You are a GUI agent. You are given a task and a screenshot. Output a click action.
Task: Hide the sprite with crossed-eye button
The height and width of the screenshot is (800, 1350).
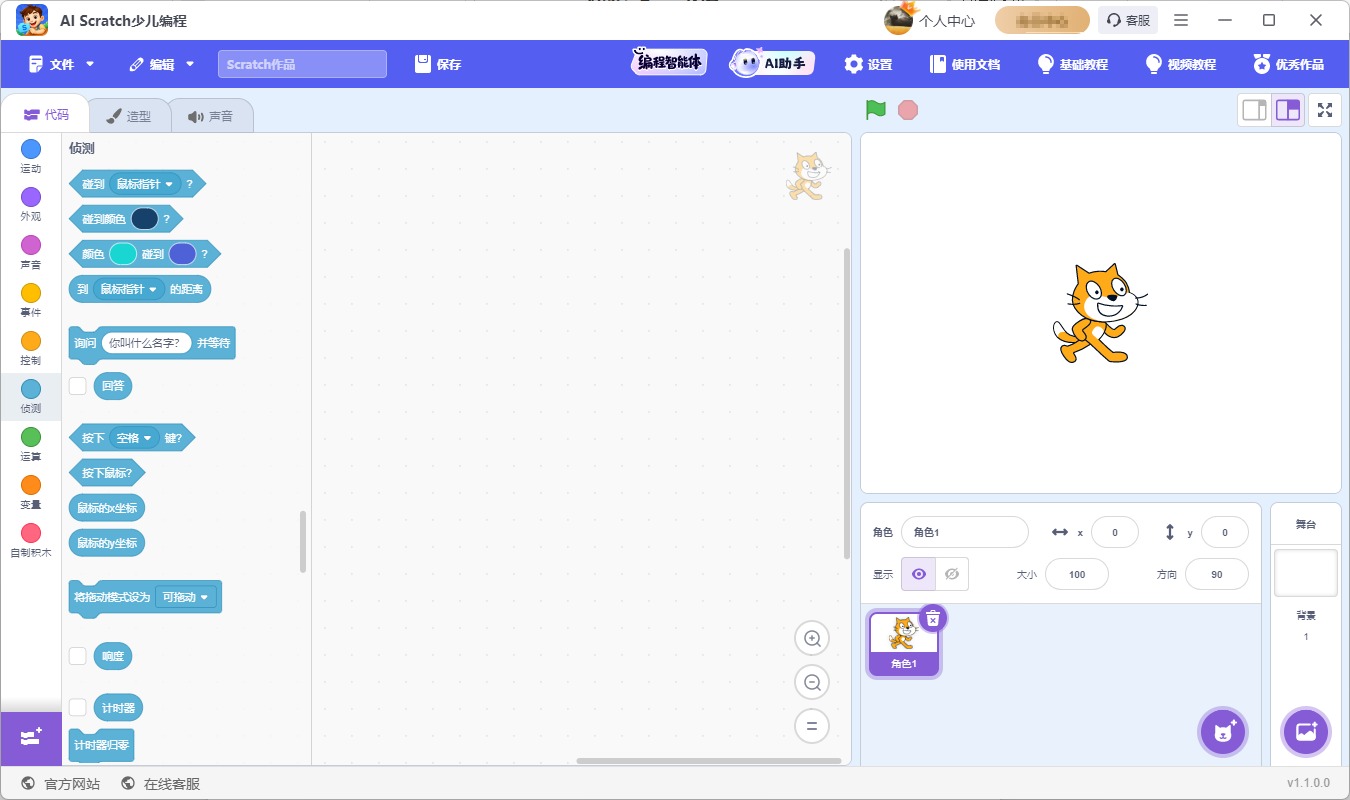point(952,574)
